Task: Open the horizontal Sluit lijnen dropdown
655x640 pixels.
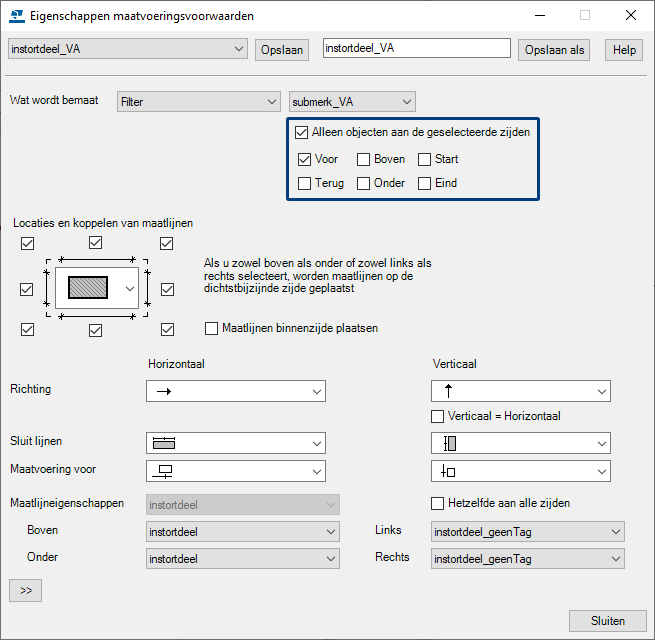Action: pyautogui.click(x=236, y=443)
